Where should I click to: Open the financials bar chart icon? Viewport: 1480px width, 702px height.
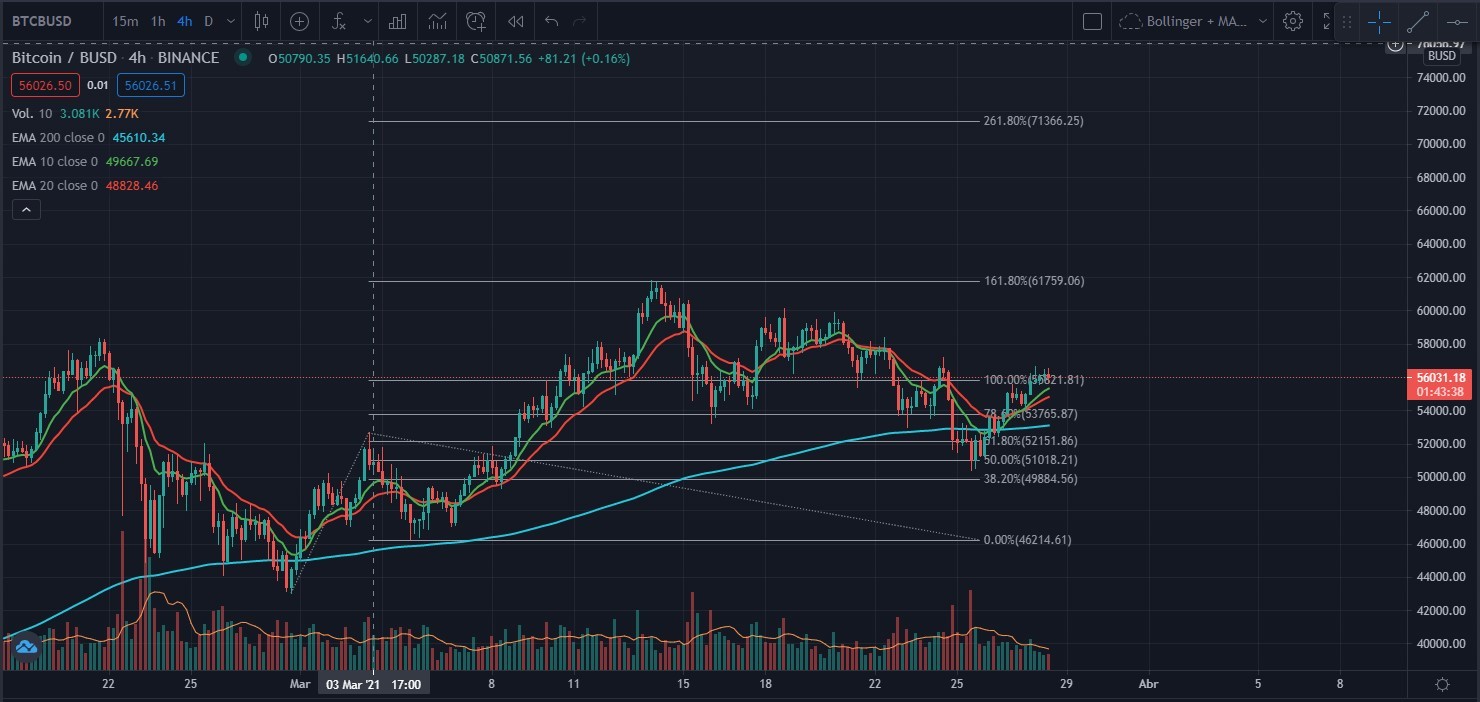(x=396, y=21)
